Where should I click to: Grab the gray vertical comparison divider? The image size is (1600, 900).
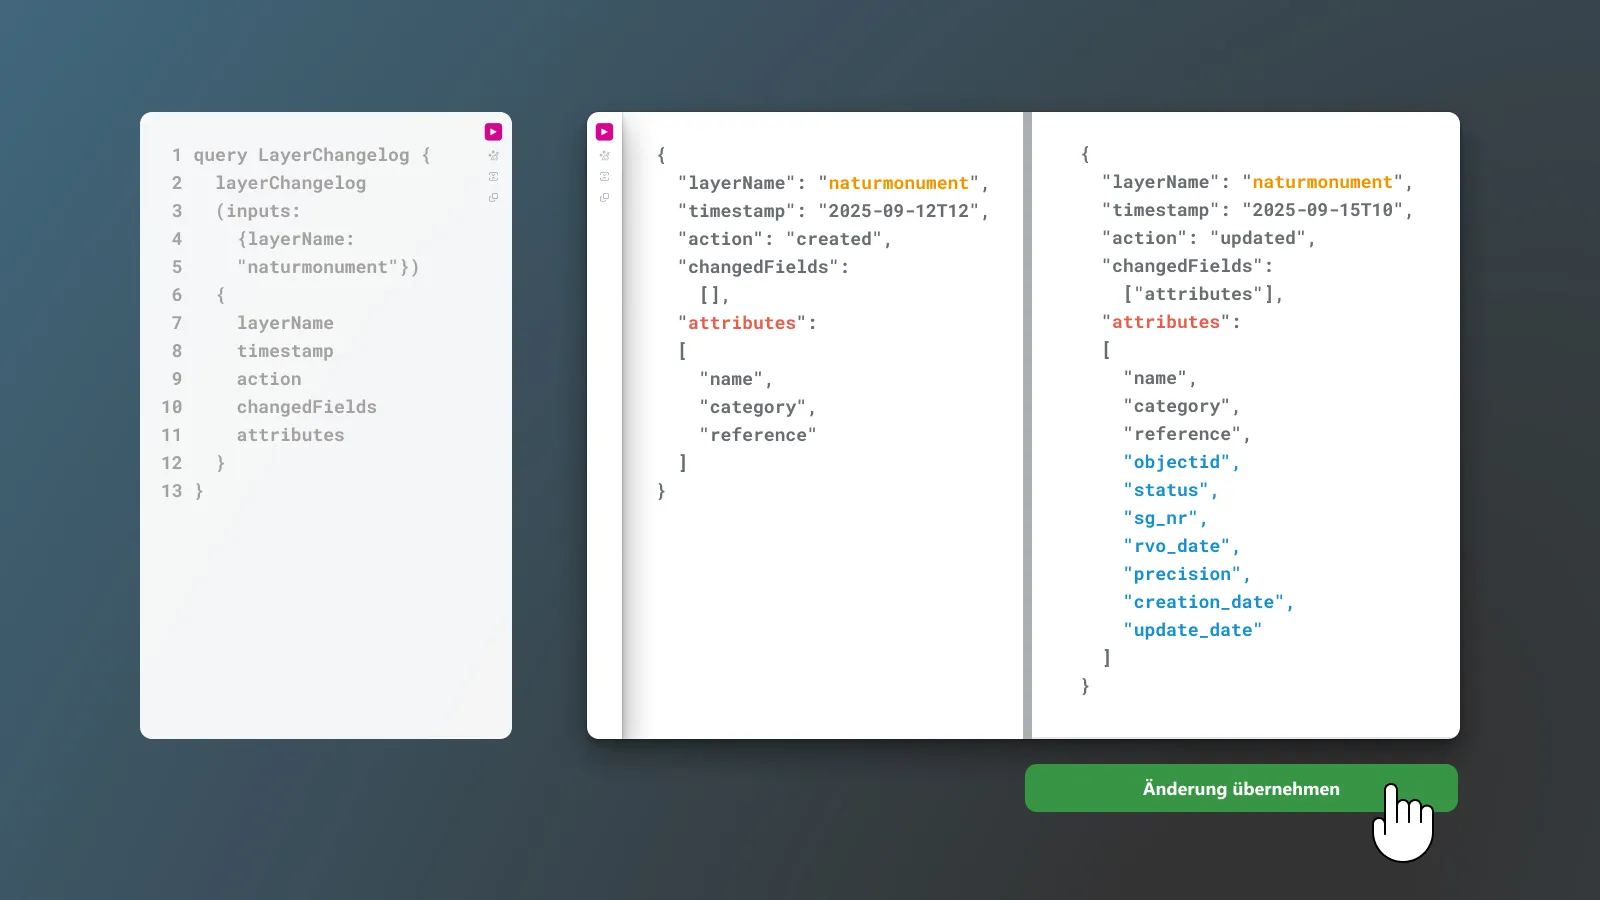(x=1027, y=425)
